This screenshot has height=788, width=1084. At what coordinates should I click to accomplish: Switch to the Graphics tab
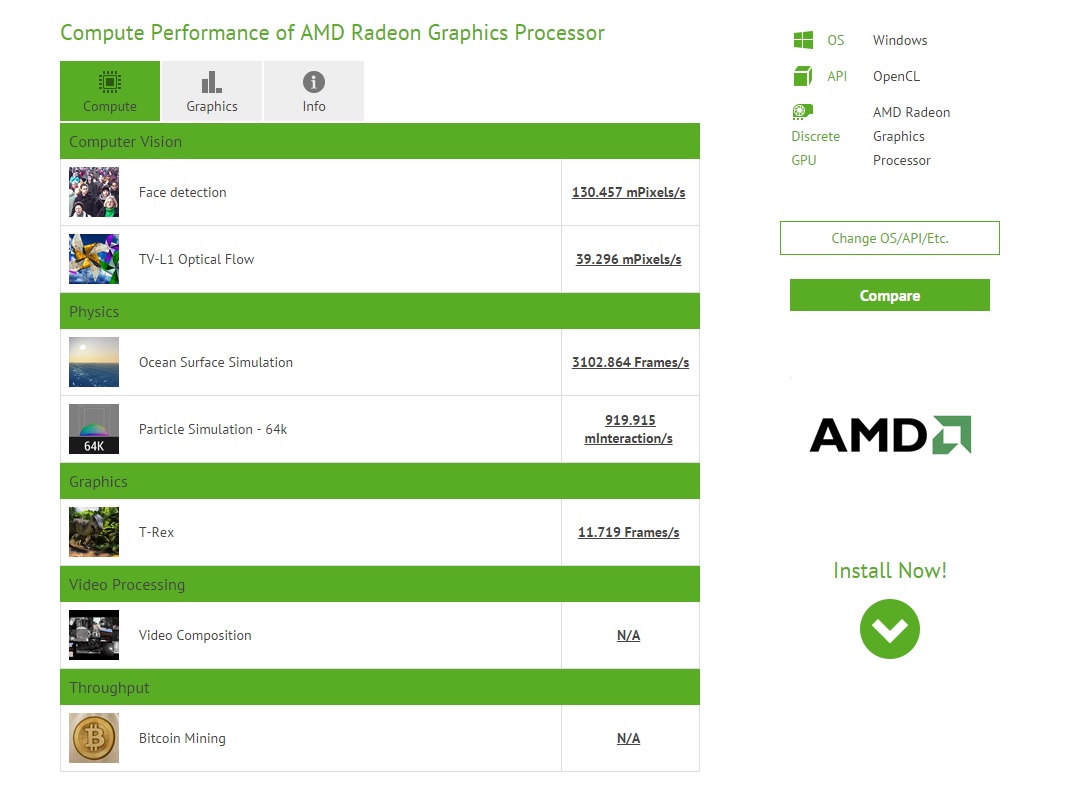pyautogui.click(x=212, y=91)
